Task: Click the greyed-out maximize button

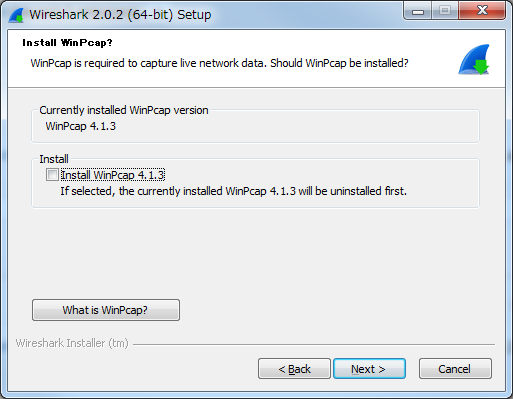Action: point(445,11)
